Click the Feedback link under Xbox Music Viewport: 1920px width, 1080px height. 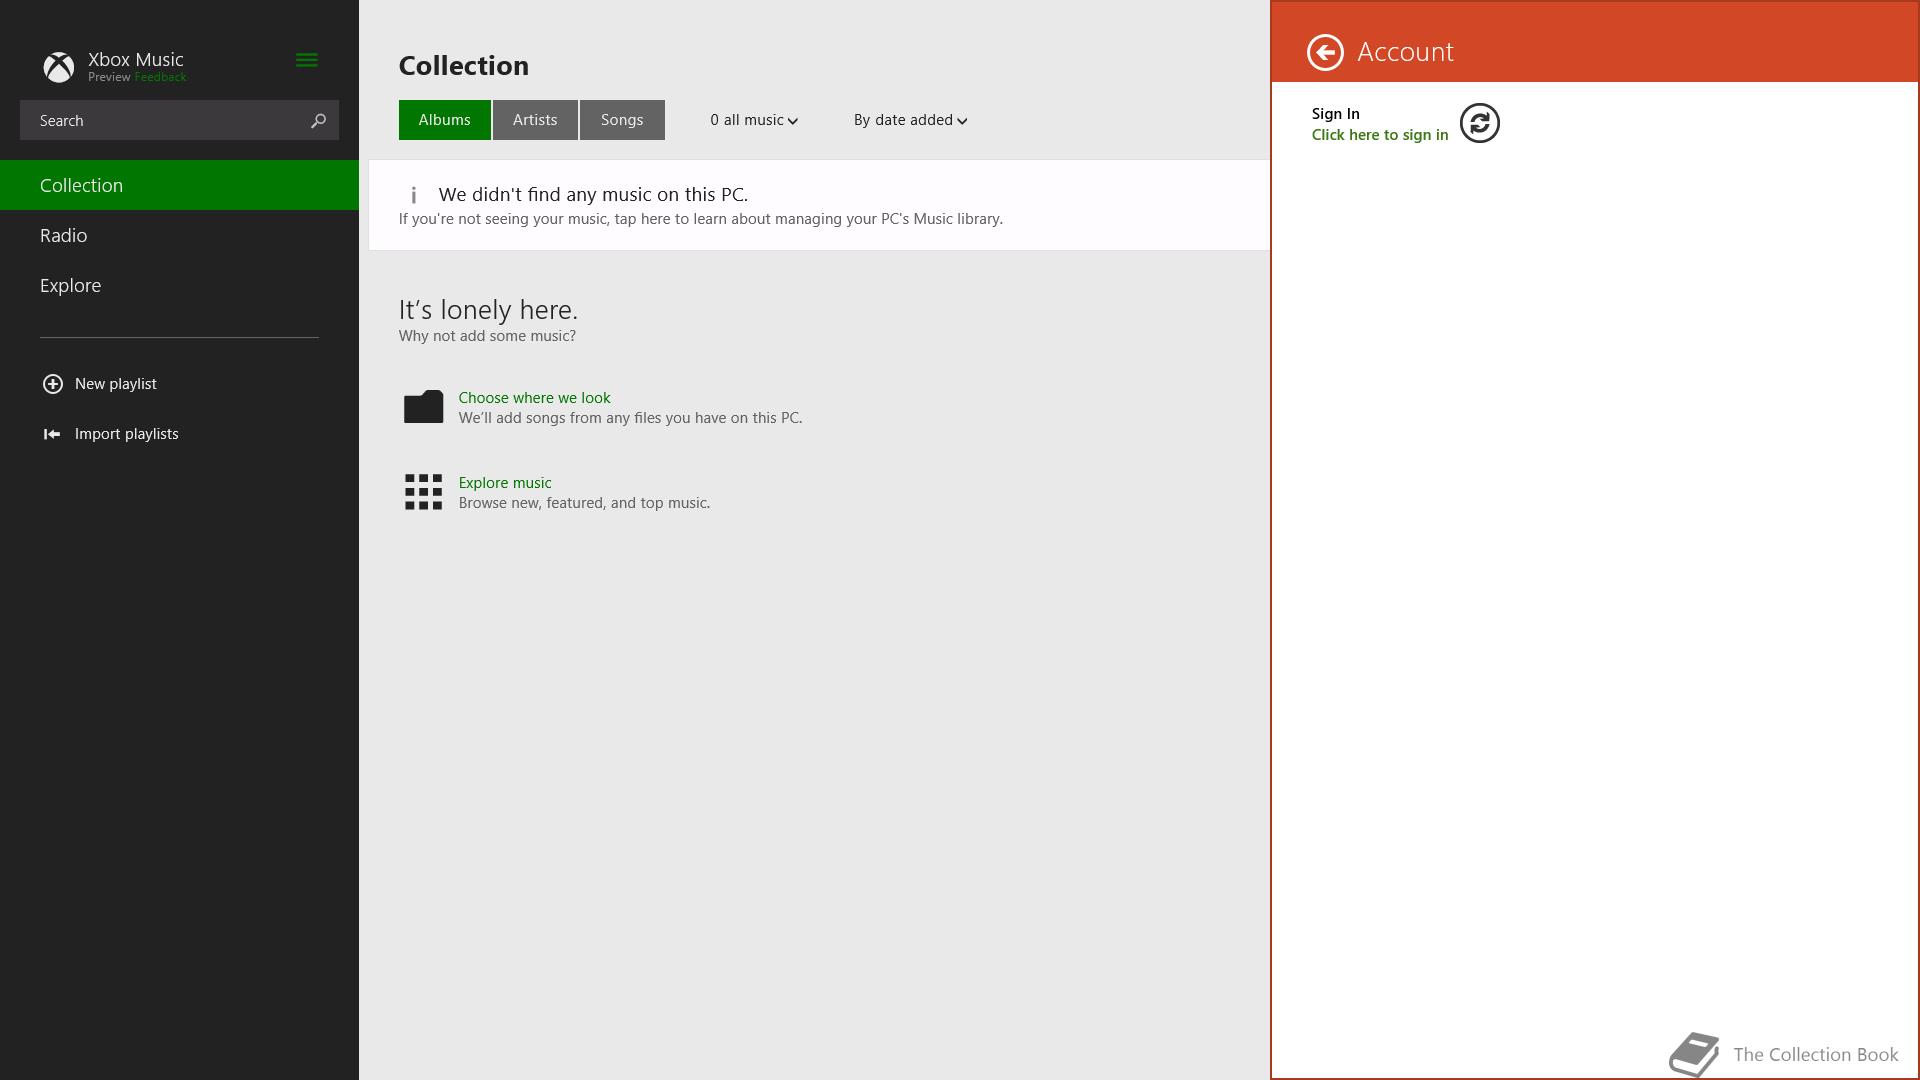(x=160, y=77)
